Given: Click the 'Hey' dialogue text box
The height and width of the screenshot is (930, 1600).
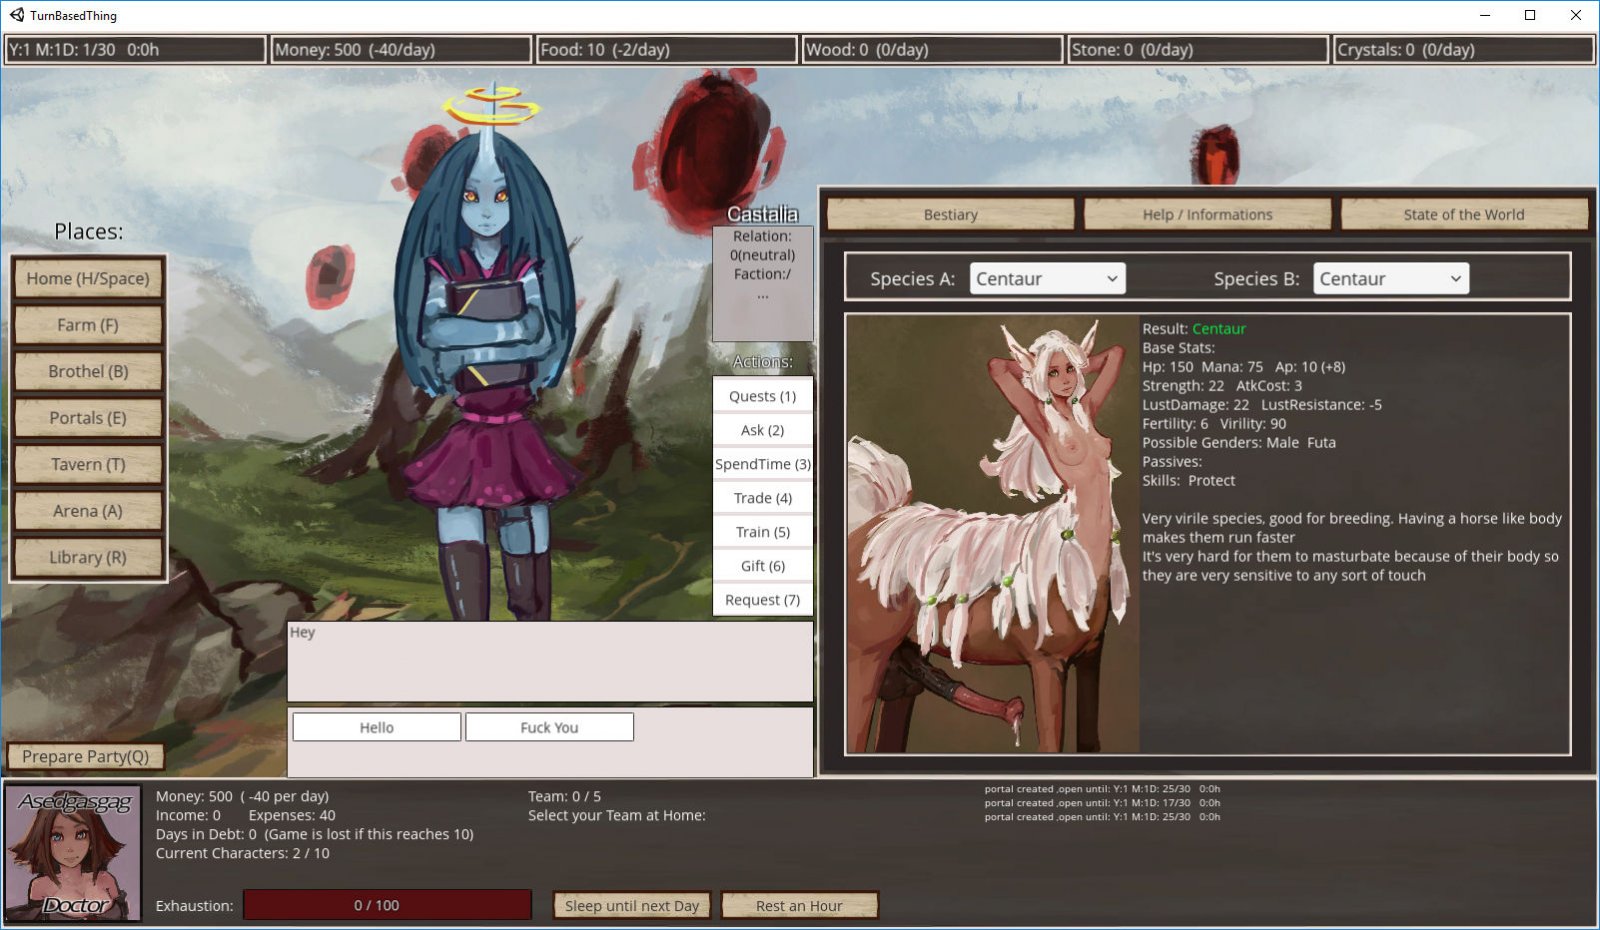Looking at the screenshot, I should click(550, 661).
